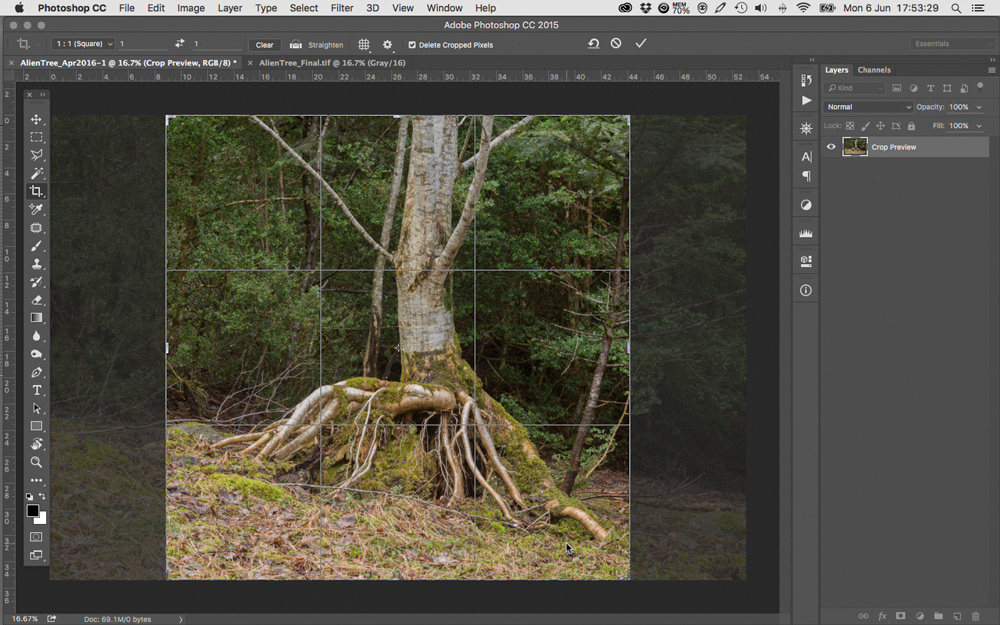Open the Filter menu
Image resolution: width=1000 pixels, height=625 pixels.
[342, 8]
